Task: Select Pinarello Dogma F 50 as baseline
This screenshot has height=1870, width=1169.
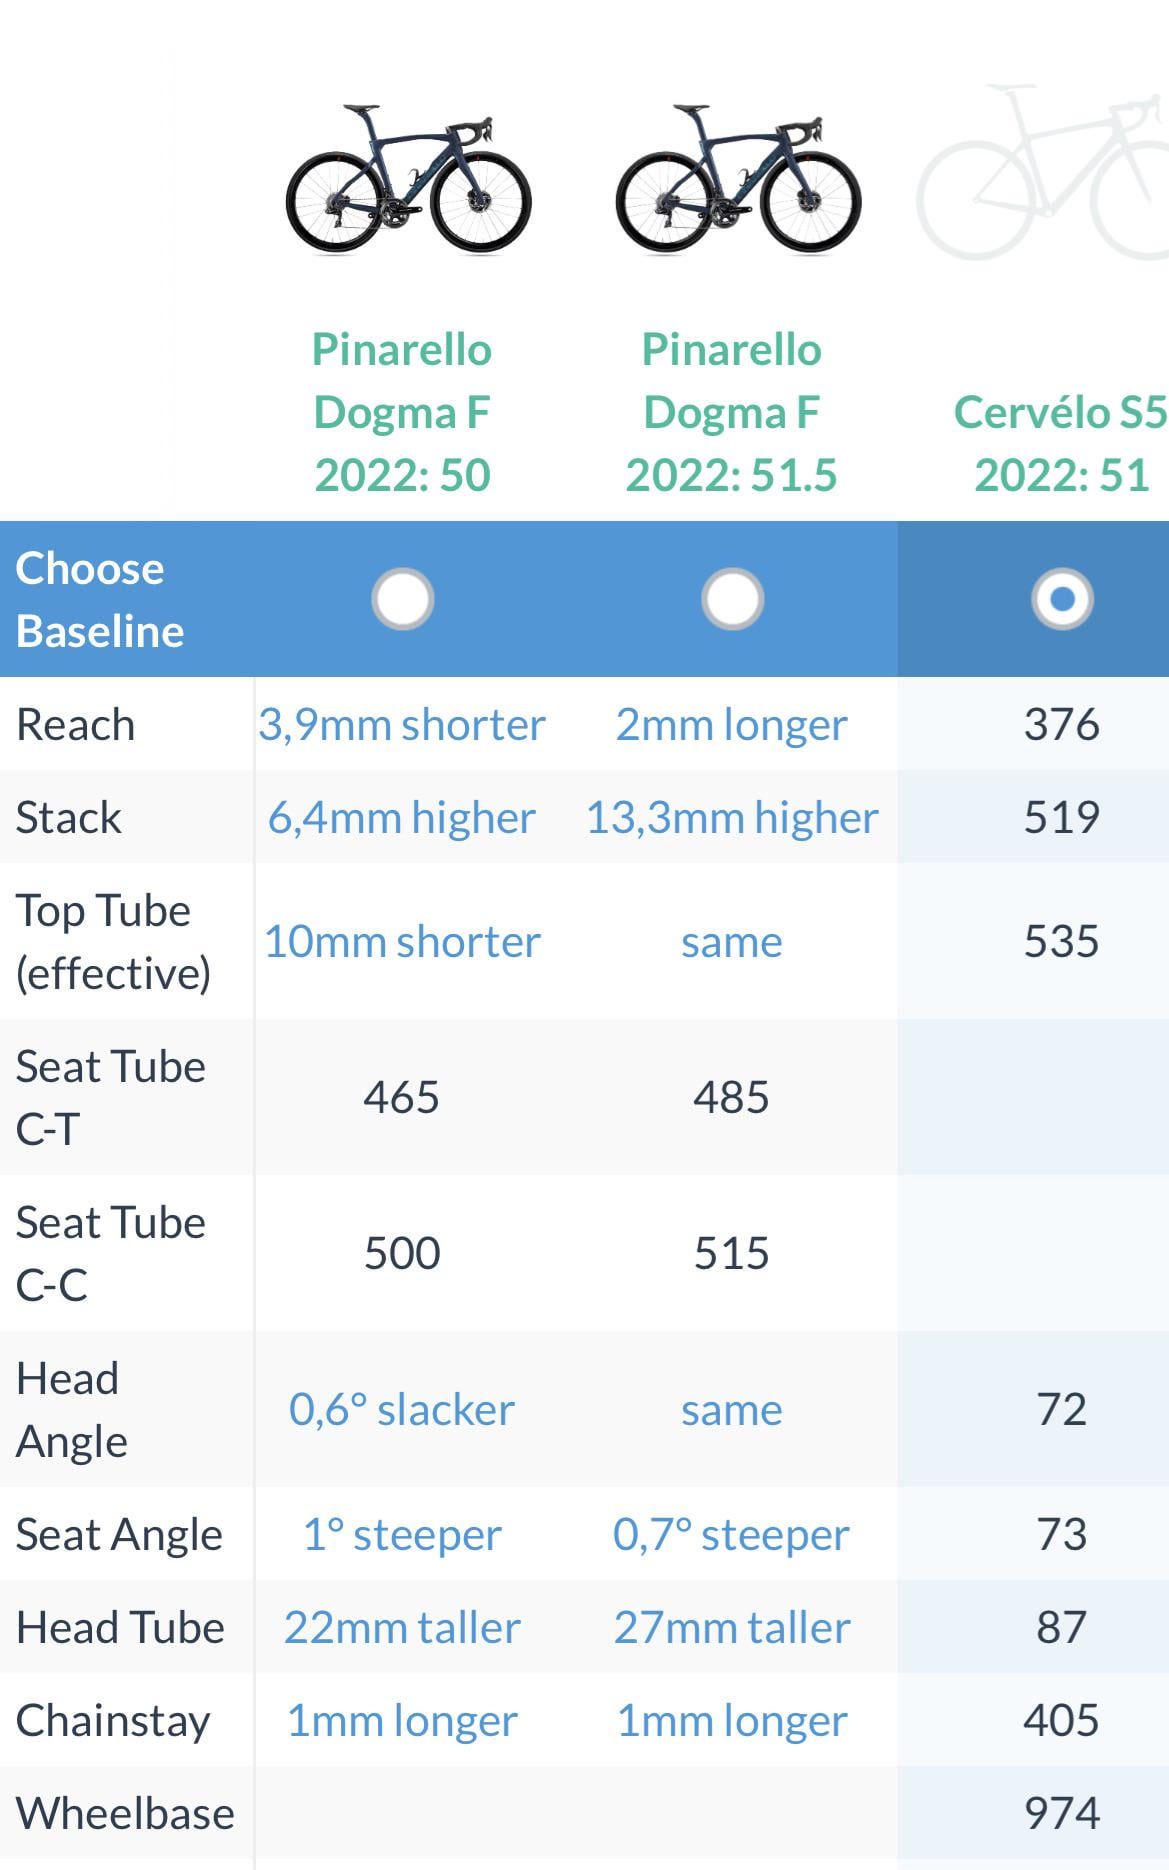Action: coord(402,599)
